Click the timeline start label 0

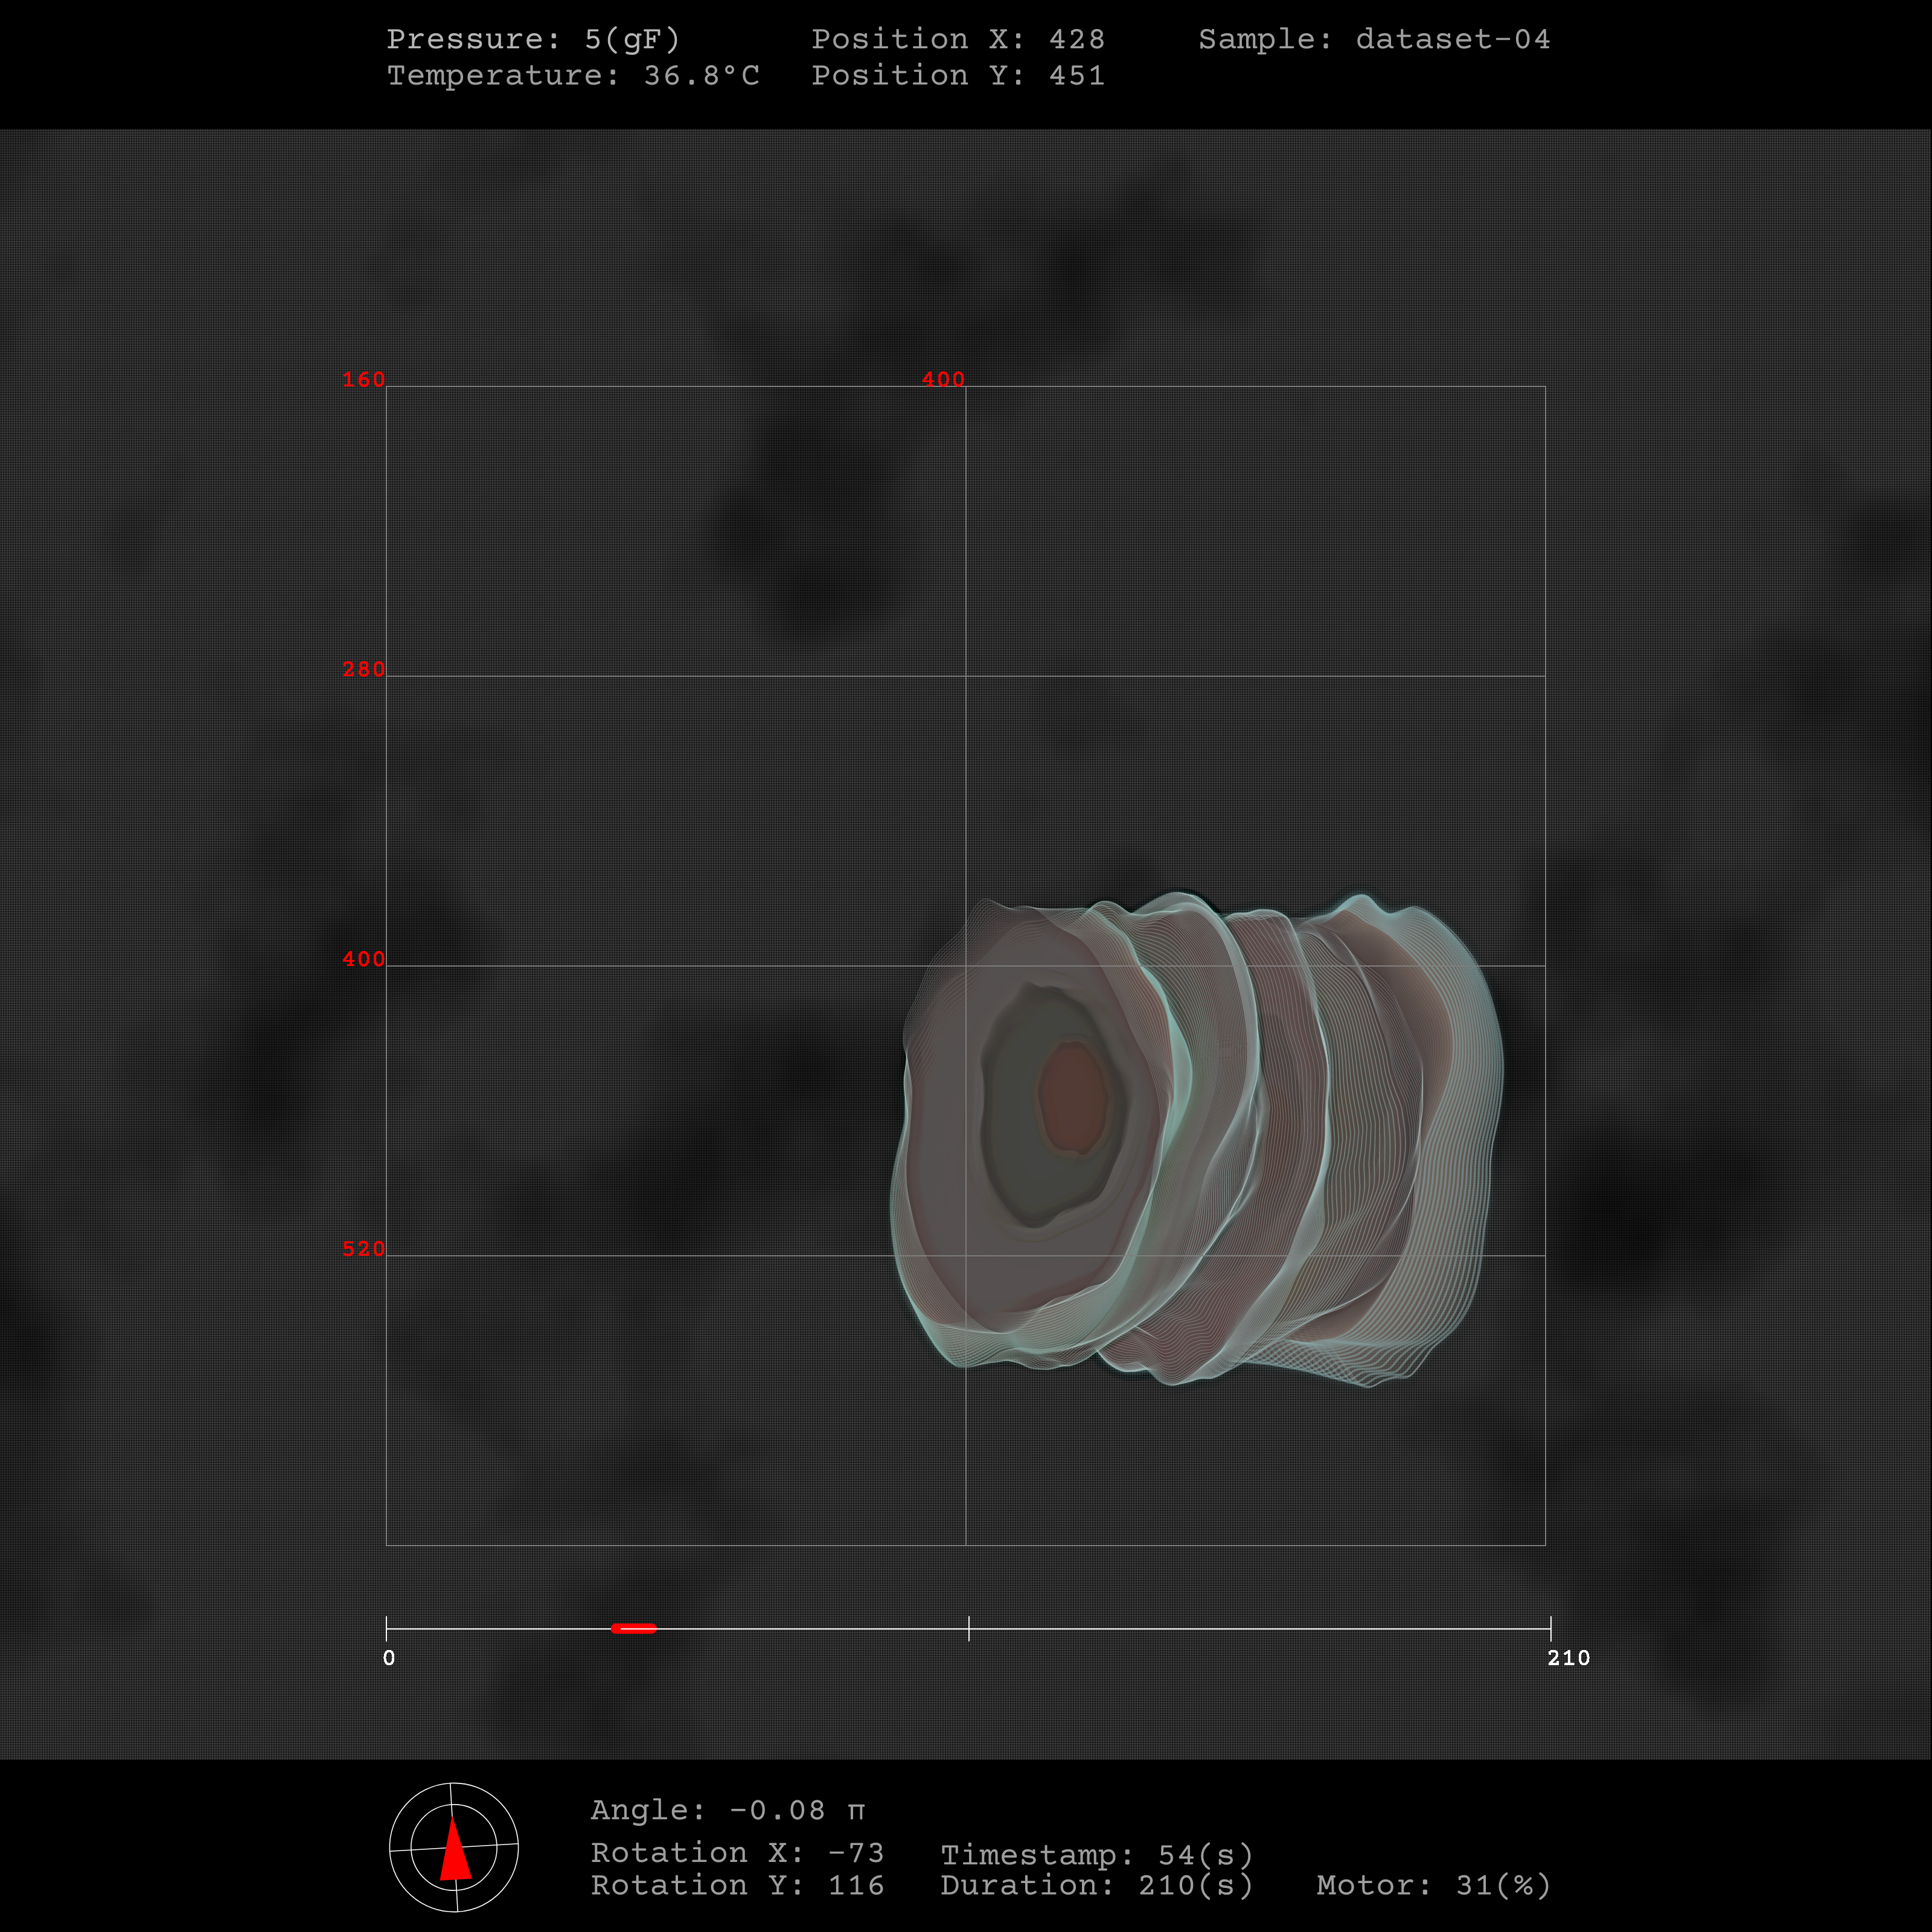click(389, 1658)
